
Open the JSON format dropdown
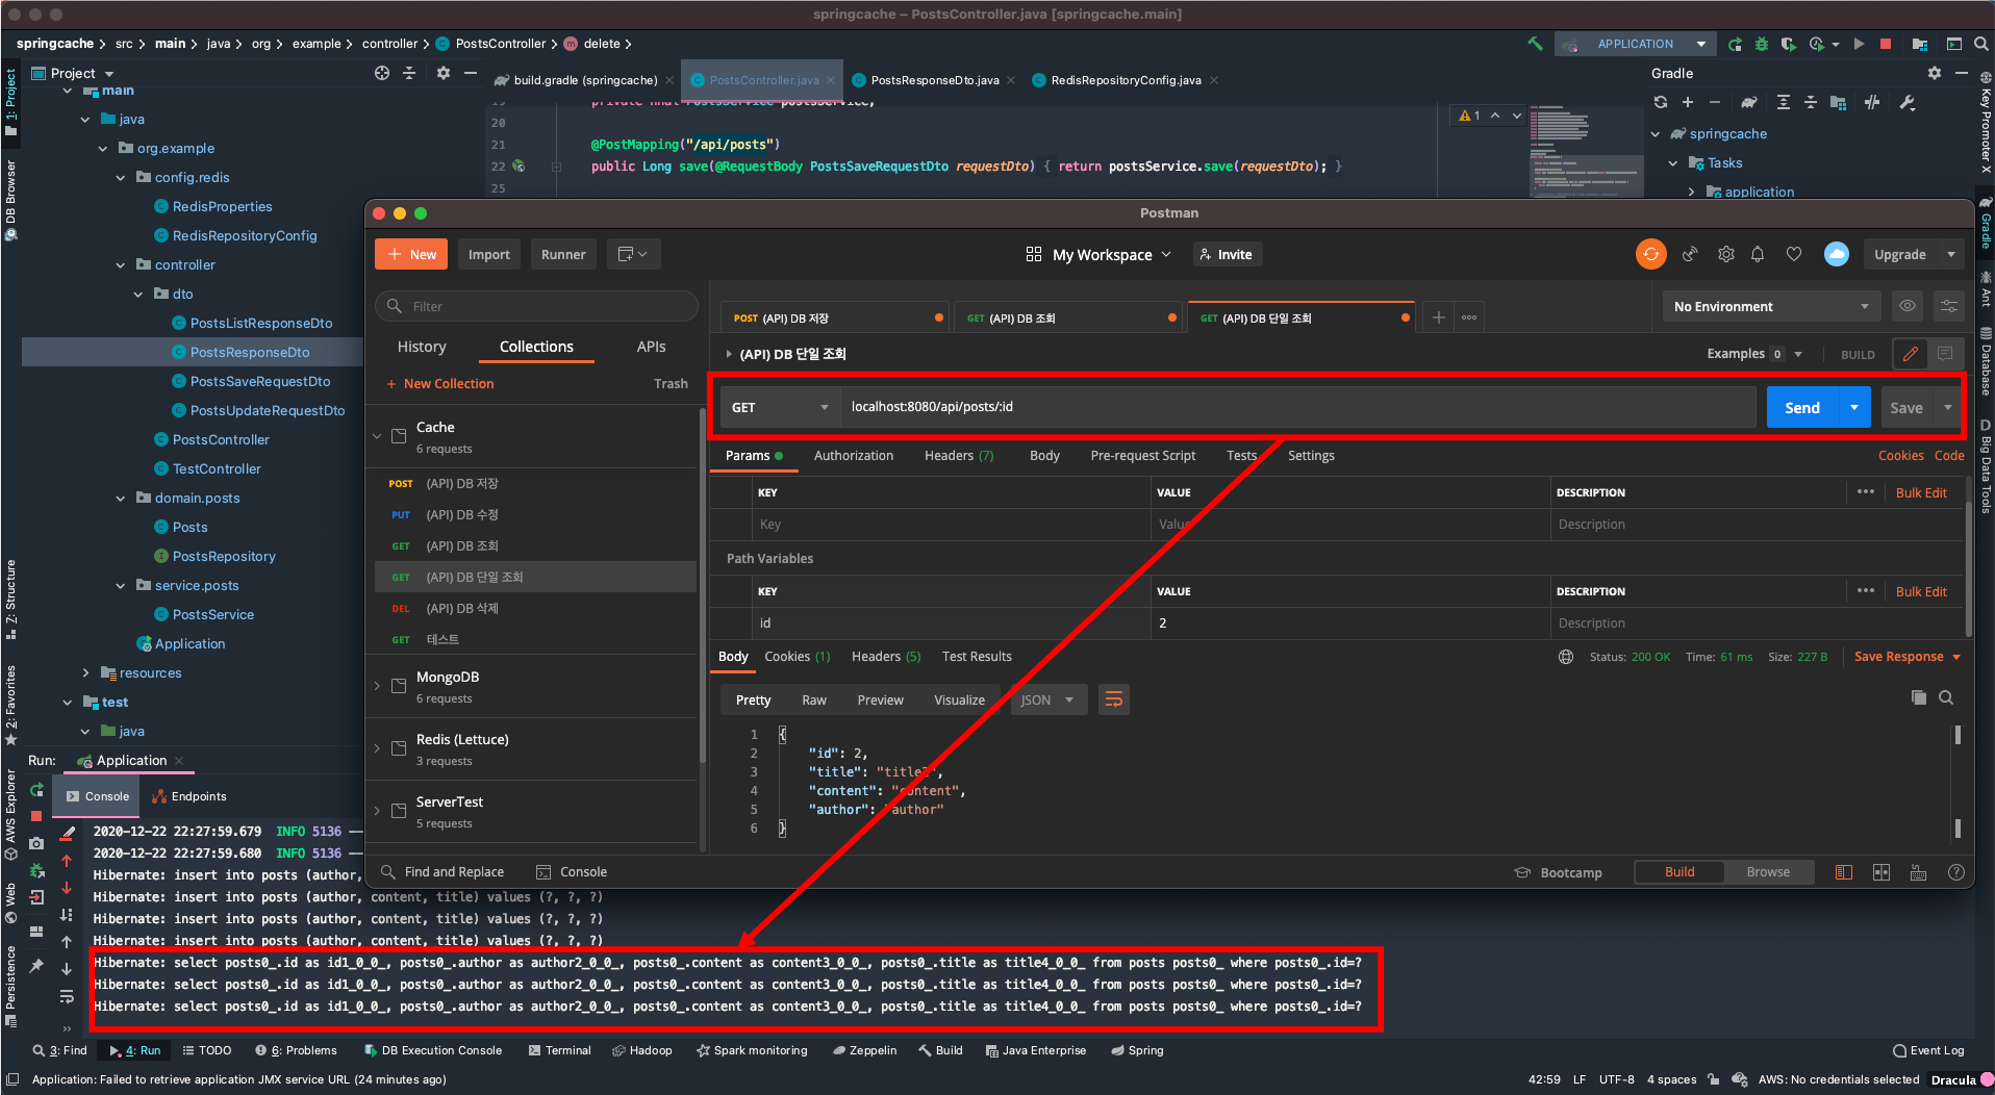tap(1047, 699)
